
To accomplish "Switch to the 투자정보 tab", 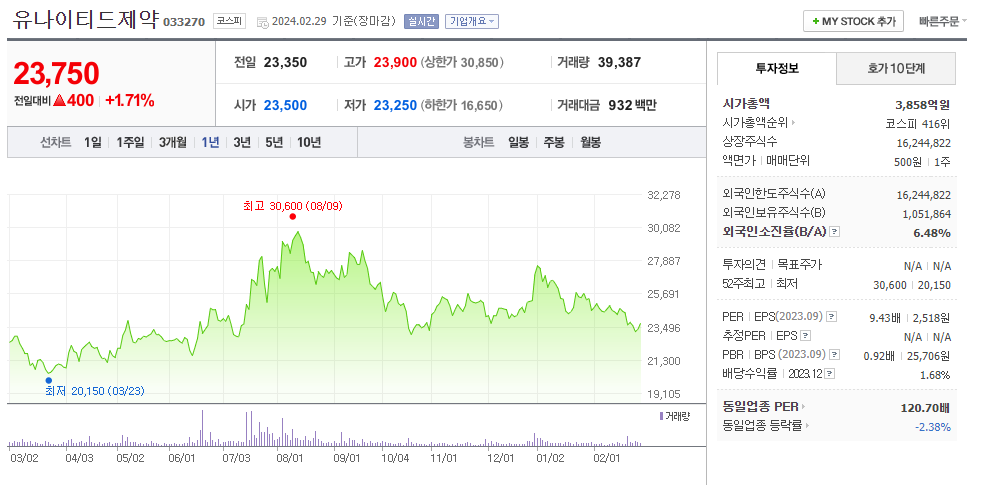I will (776, 68).
